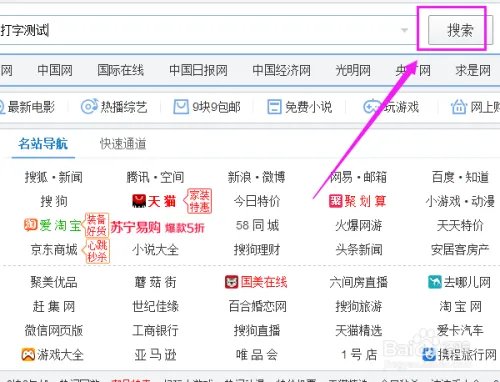Open the 安居客房产 link
Screen dimensions: 500x382
tap(460, 250)
